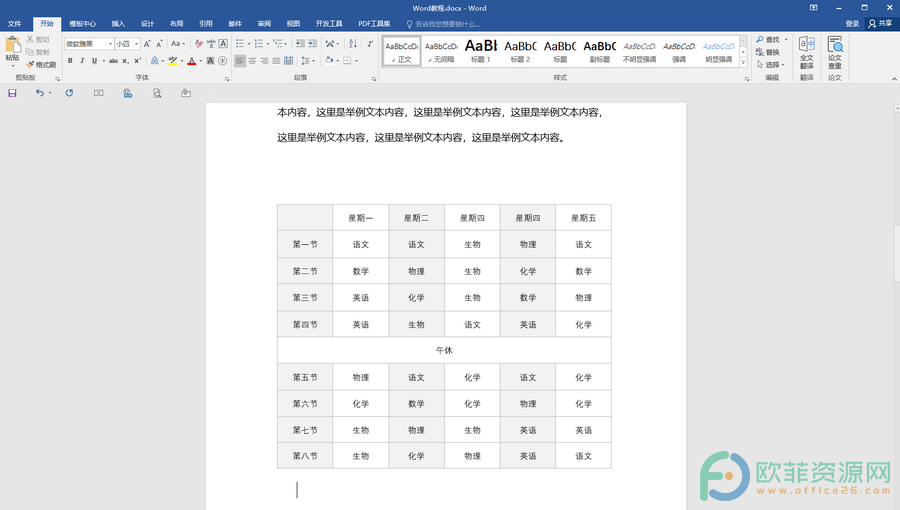
Task: Click the distributed alignment icon
Action: [x=288, y=60]
